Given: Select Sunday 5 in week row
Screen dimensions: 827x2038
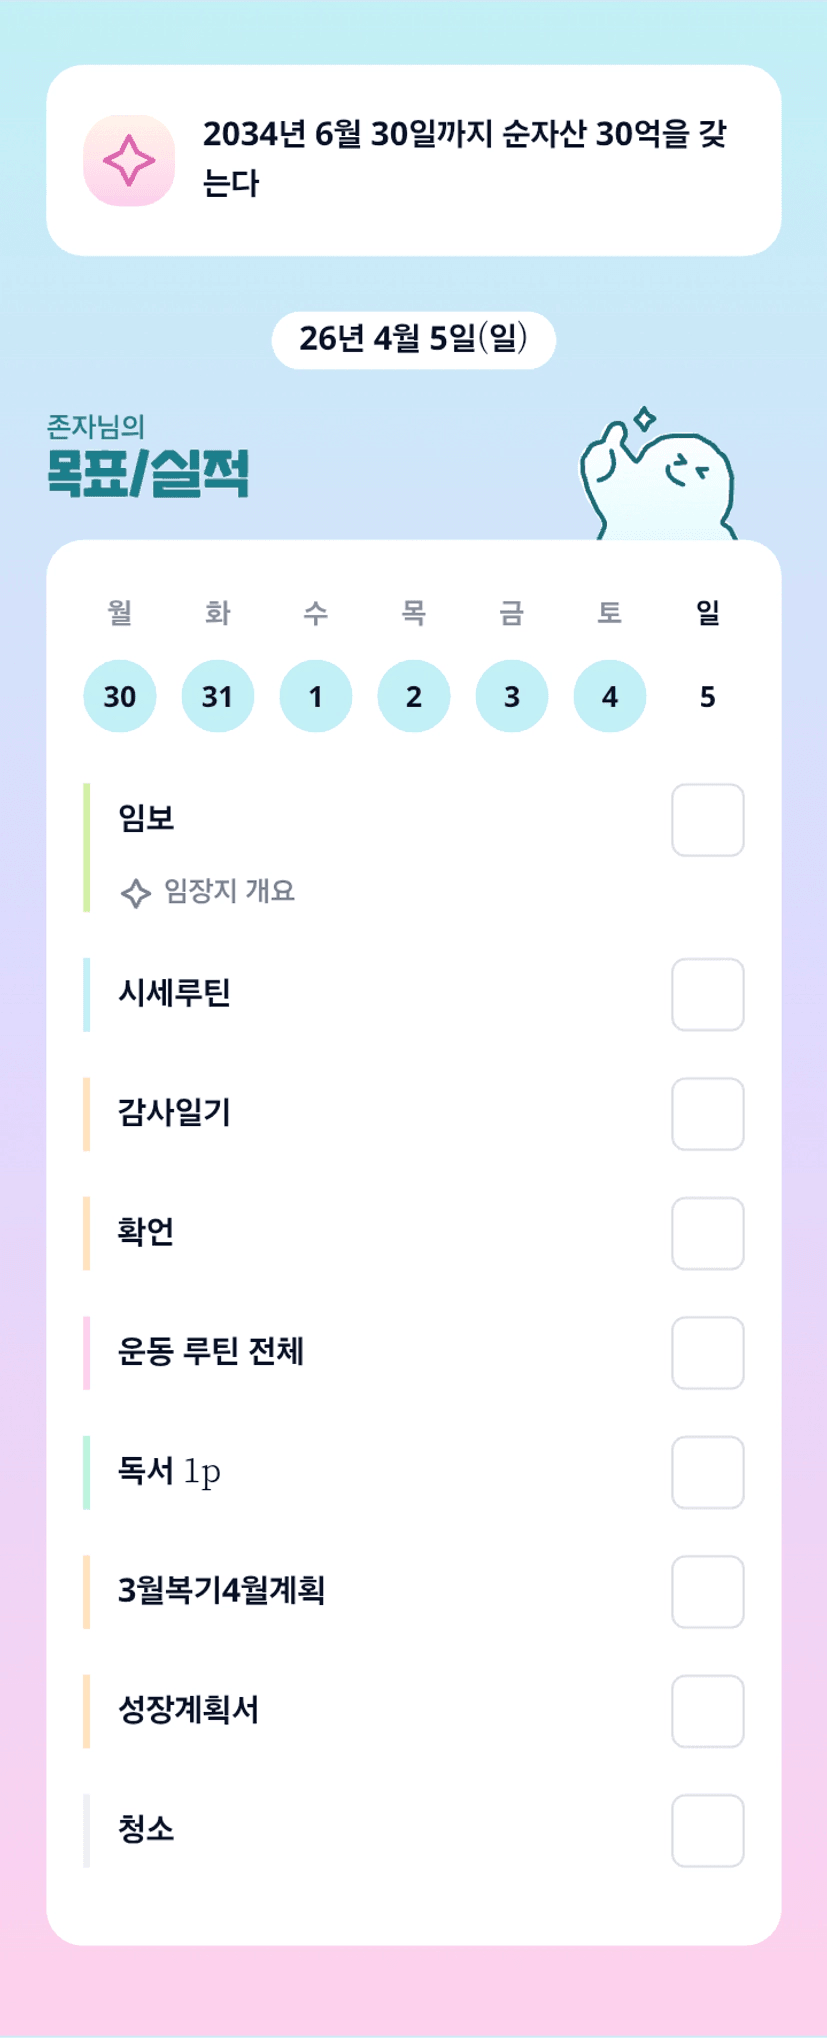Looking at the screenshot, I should 707,696.
